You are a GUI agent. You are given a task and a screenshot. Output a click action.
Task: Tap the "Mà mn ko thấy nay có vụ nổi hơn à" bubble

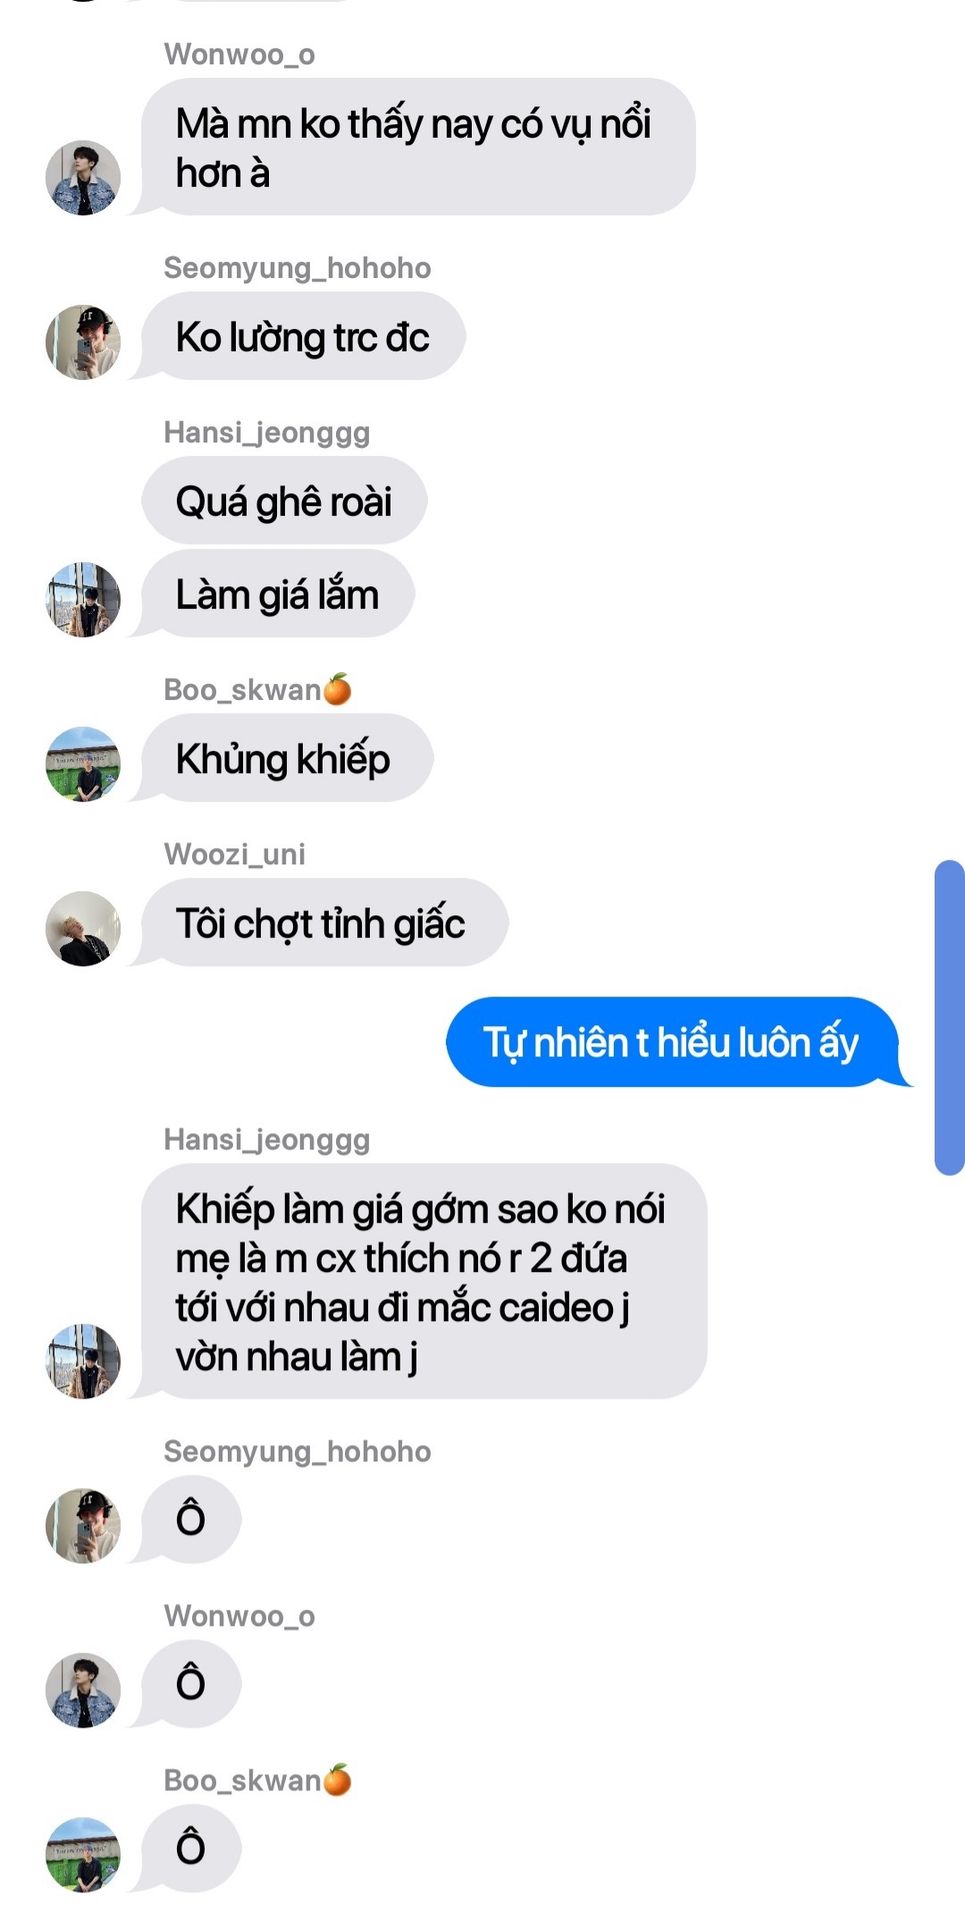click(x=418, y=147)
